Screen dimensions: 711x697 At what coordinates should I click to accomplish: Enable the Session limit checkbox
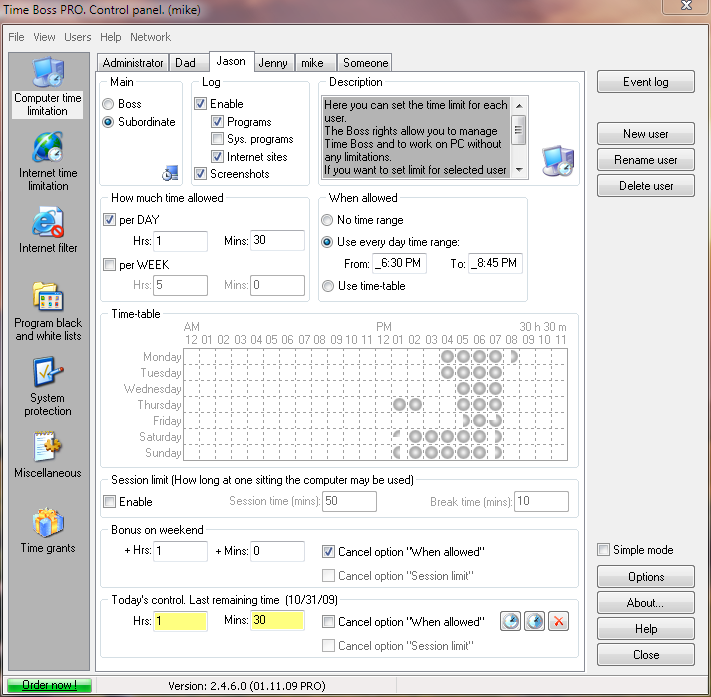click(109, 502)
